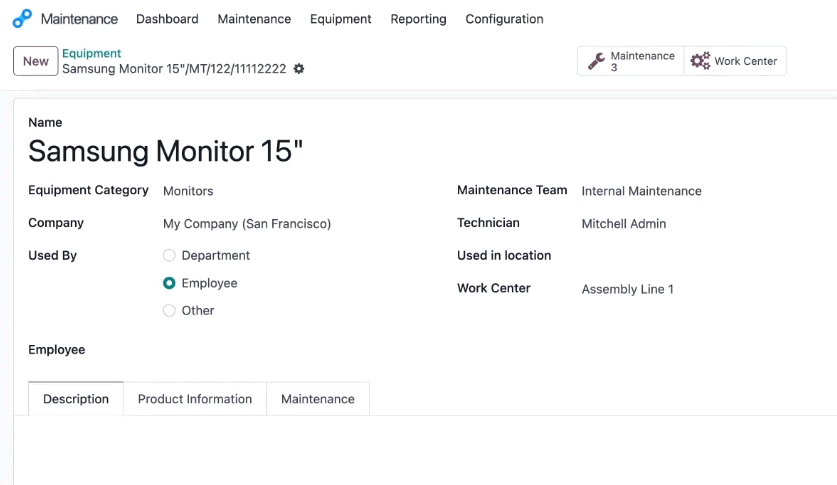Click the wrench Maintenance icon

(596, 61)
